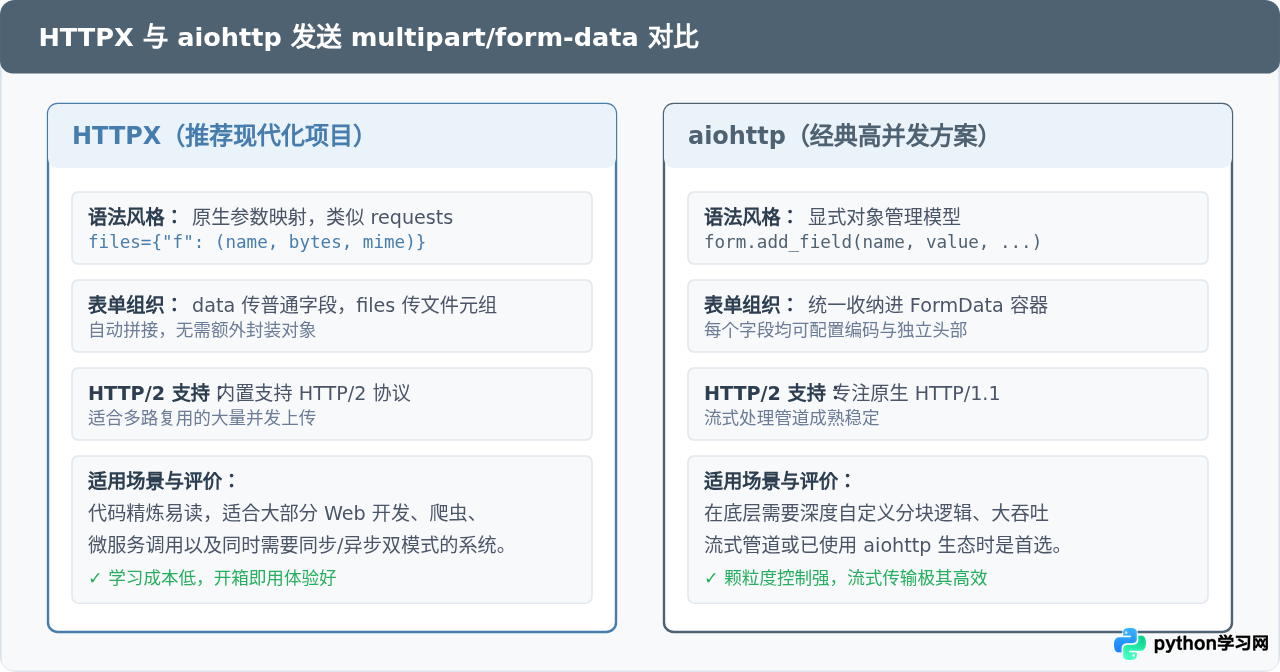The image size is (1280, 672).
Task: Click 'HTTP/2 支持' label in aiohttp card
Action: [765, 393]
